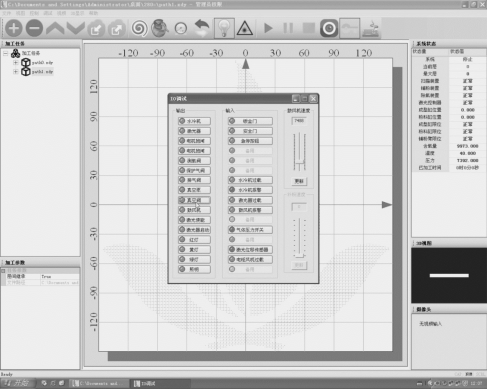
Task: Click the laser warning triangle icon
Action: point(245,28)
